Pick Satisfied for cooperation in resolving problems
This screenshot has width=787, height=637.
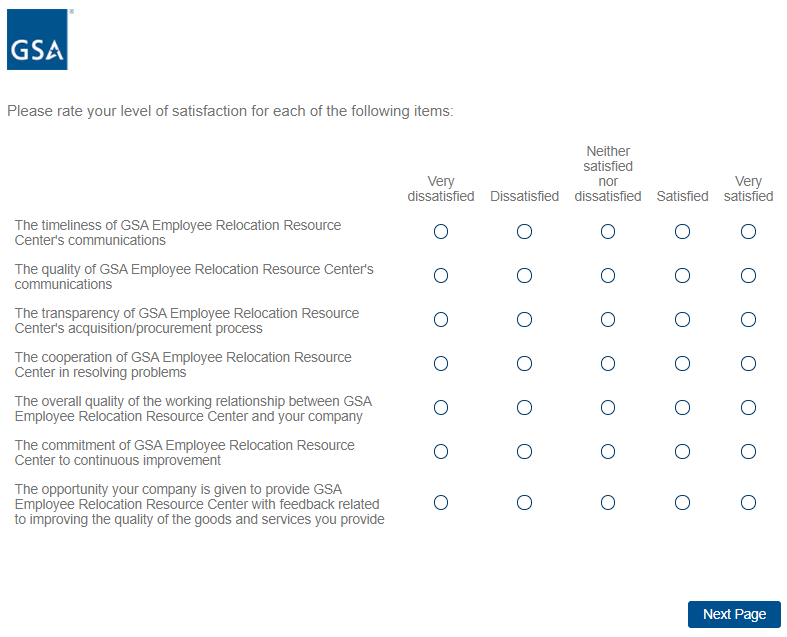point(682,364)
